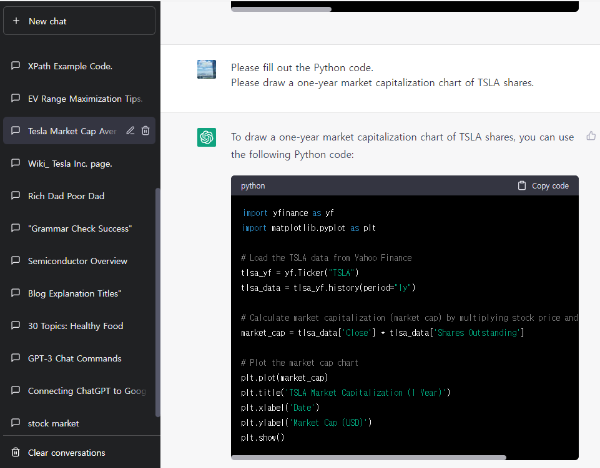Click chat icon beside EV Range Maximization Tips
This screenshot has height=468, width=600.
15,98
